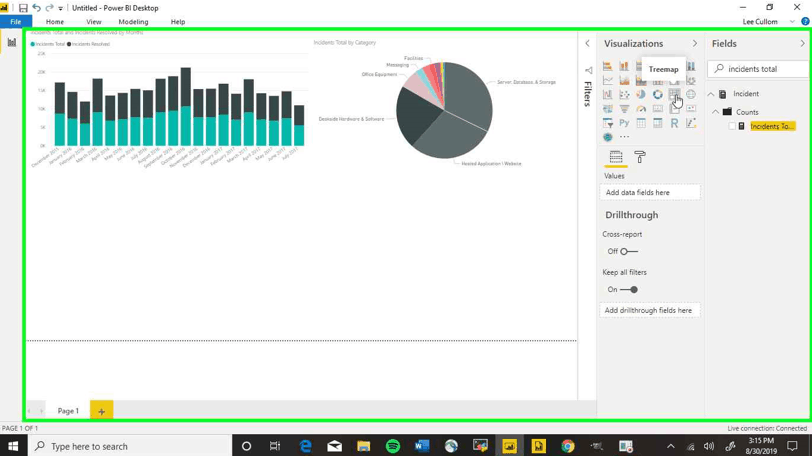Toggle the Keep all filters switch
This screenshot has height=456, width=812.
629,289
